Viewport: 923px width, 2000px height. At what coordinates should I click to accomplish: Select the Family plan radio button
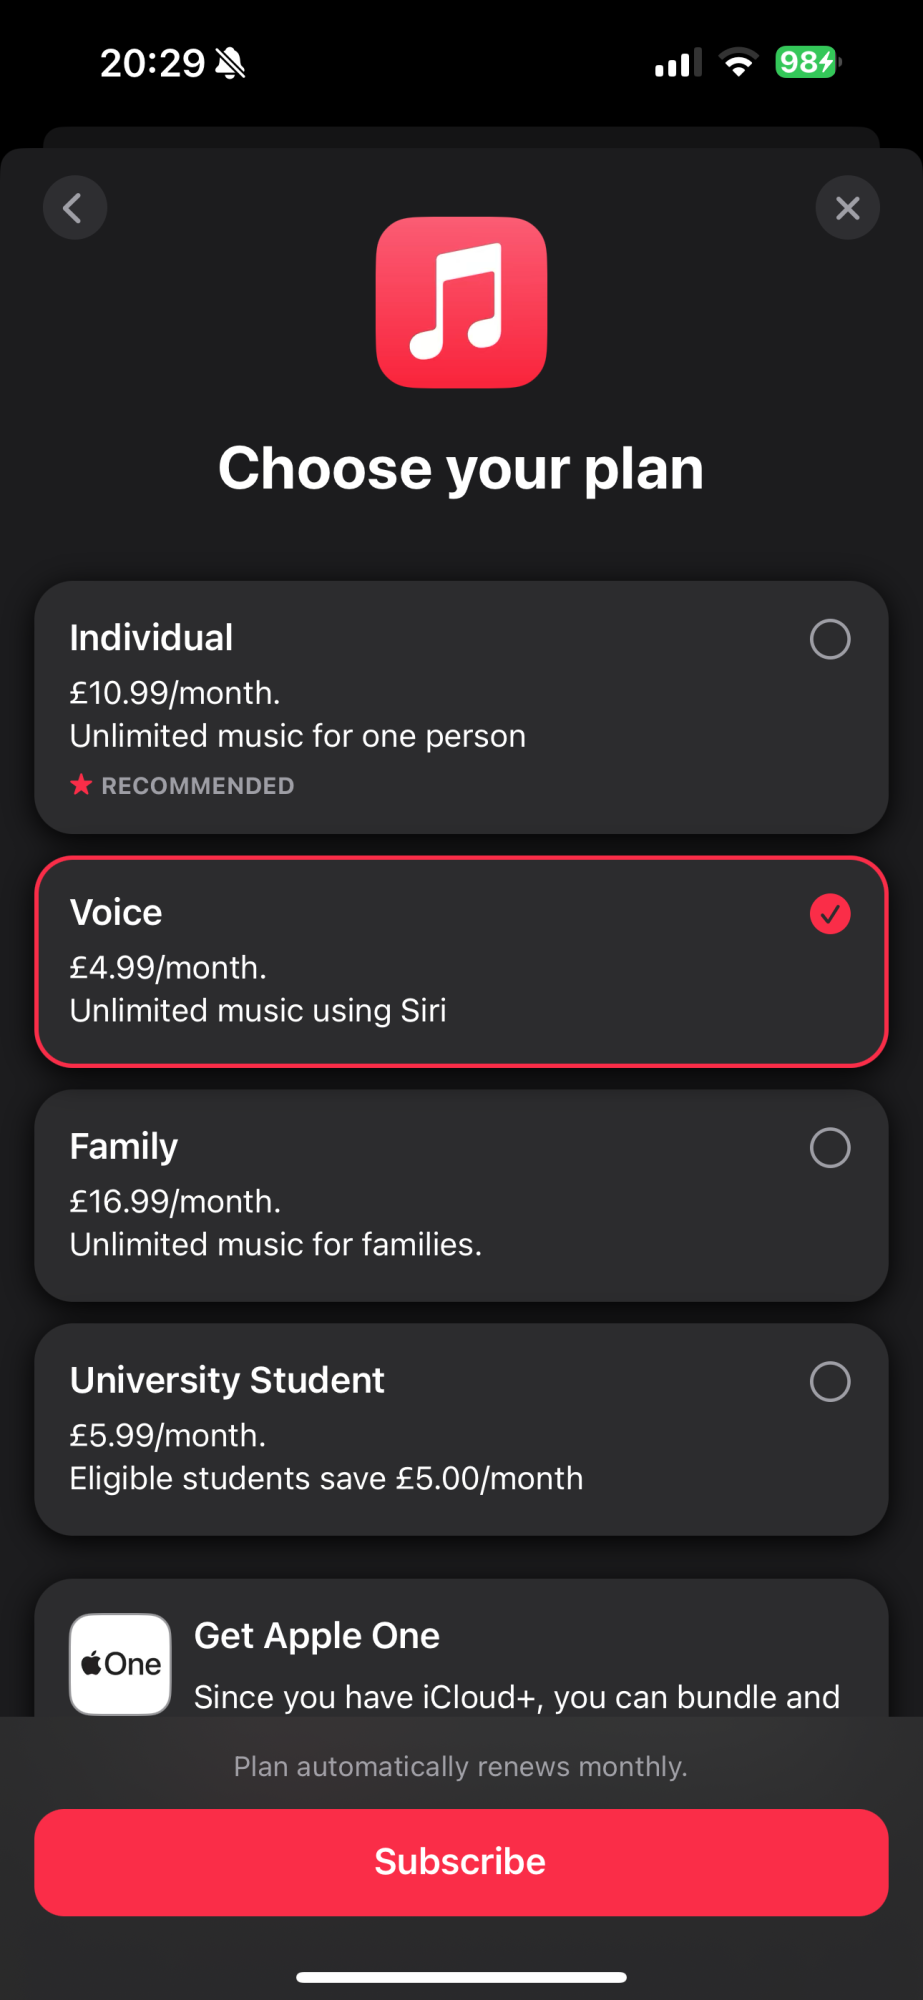pyautogui.click(x=830, y=1148)
